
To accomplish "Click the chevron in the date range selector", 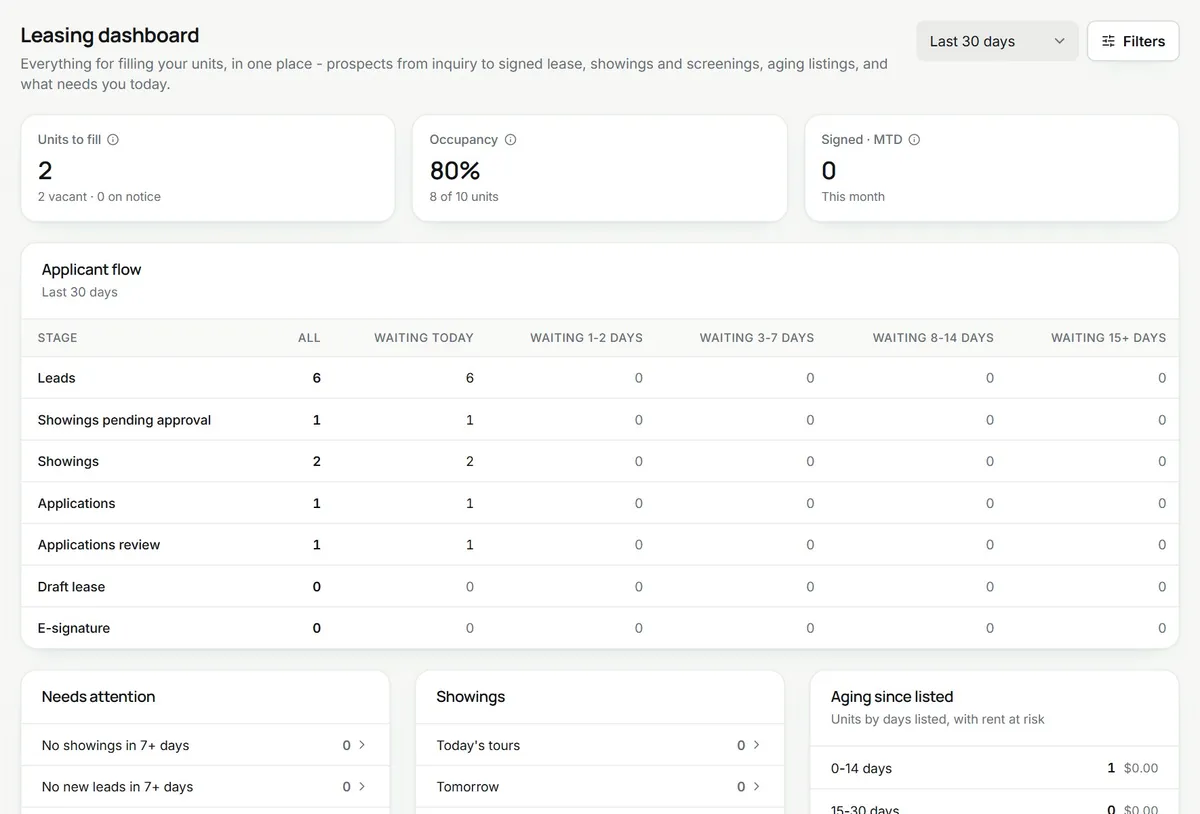I will tap(1060, 41).
